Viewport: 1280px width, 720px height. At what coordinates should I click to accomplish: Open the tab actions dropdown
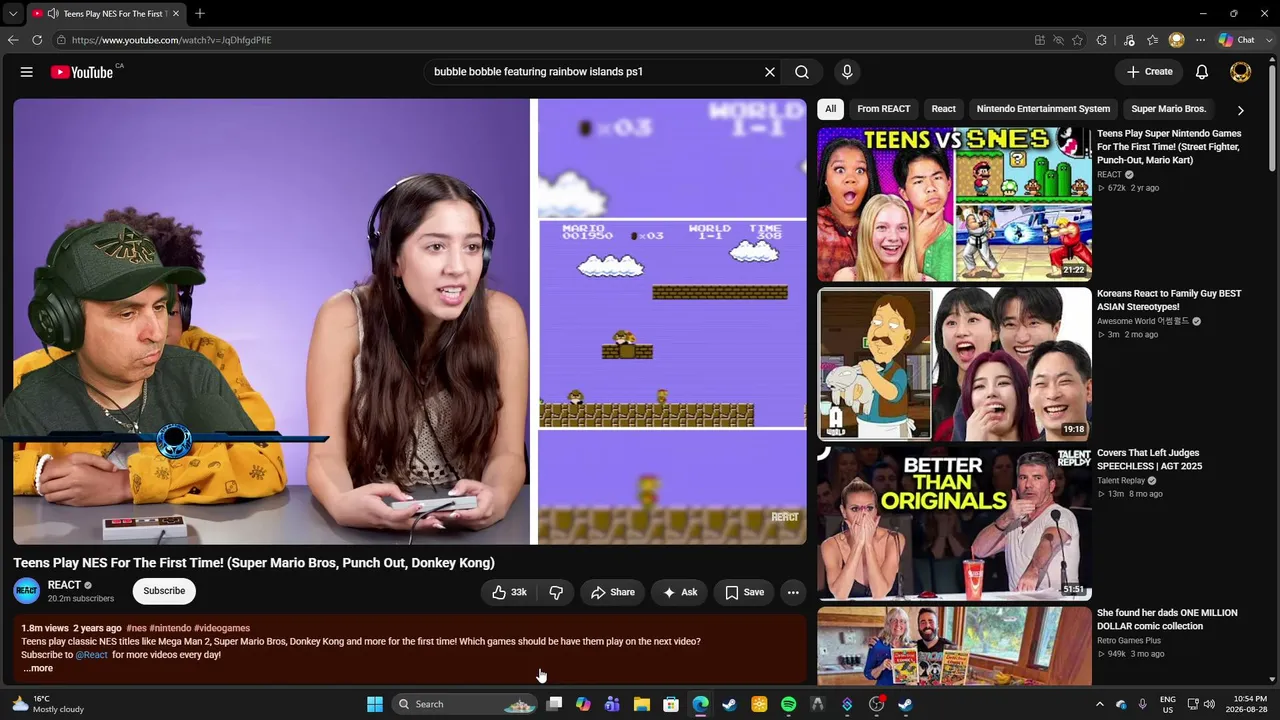pos(13,14)
